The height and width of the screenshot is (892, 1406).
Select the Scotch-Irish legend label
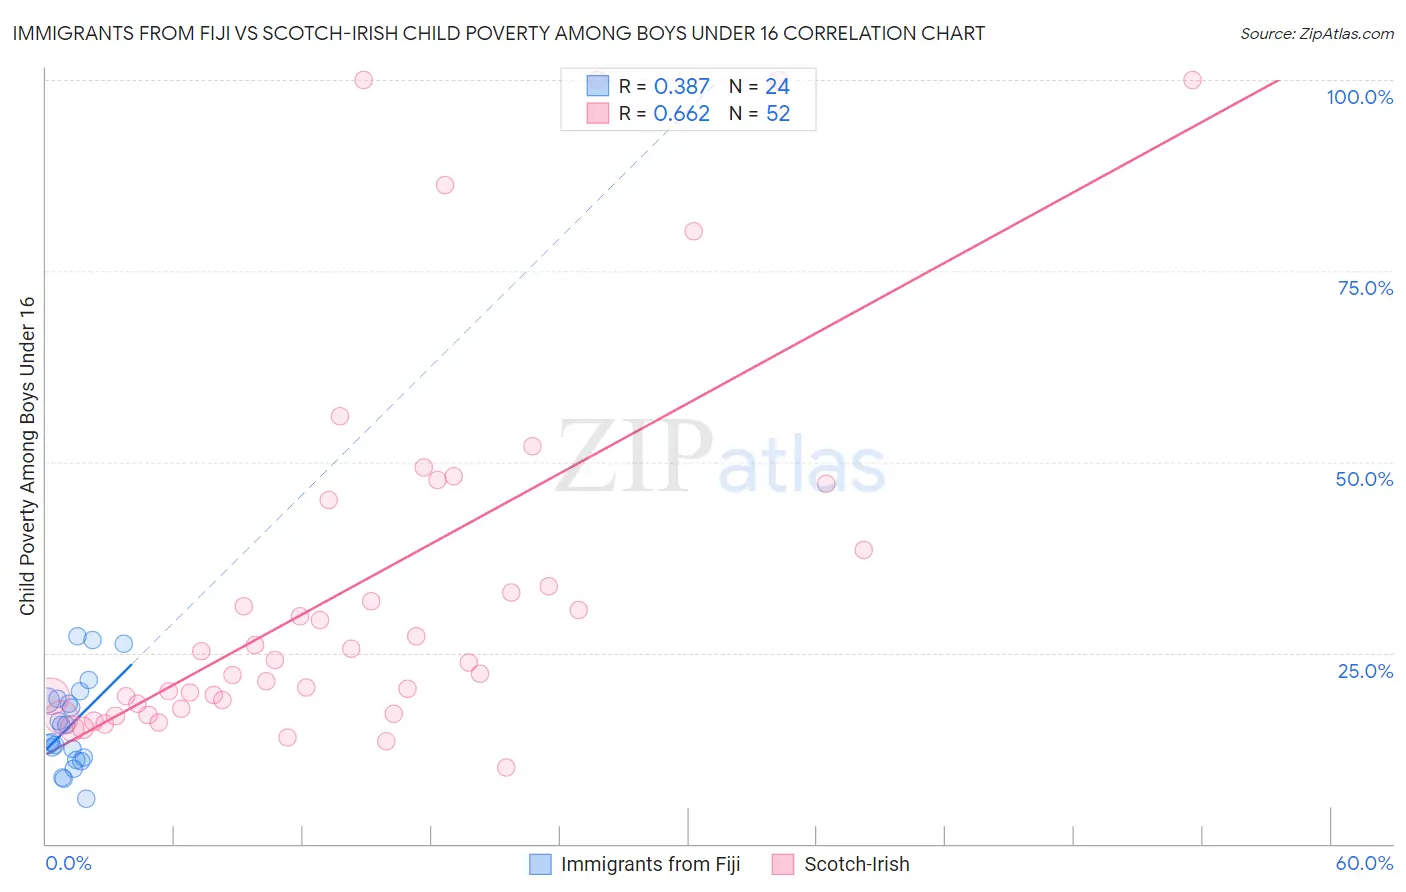coord(857,864)
